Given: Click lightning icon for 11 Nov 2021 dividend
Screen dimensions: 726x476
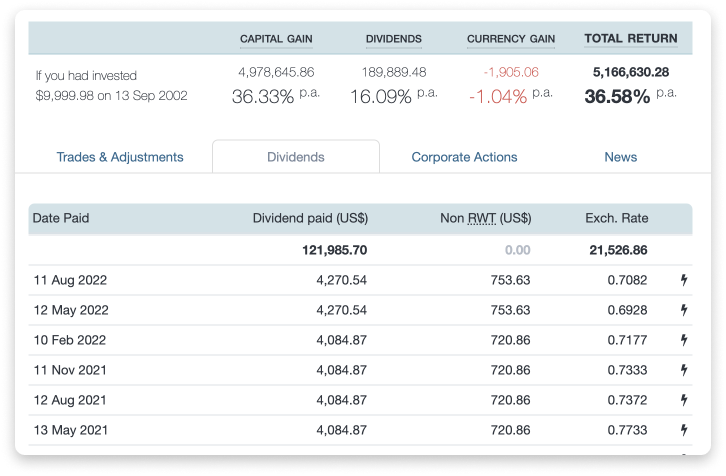Looking at the screenshot, I should 684,370.
